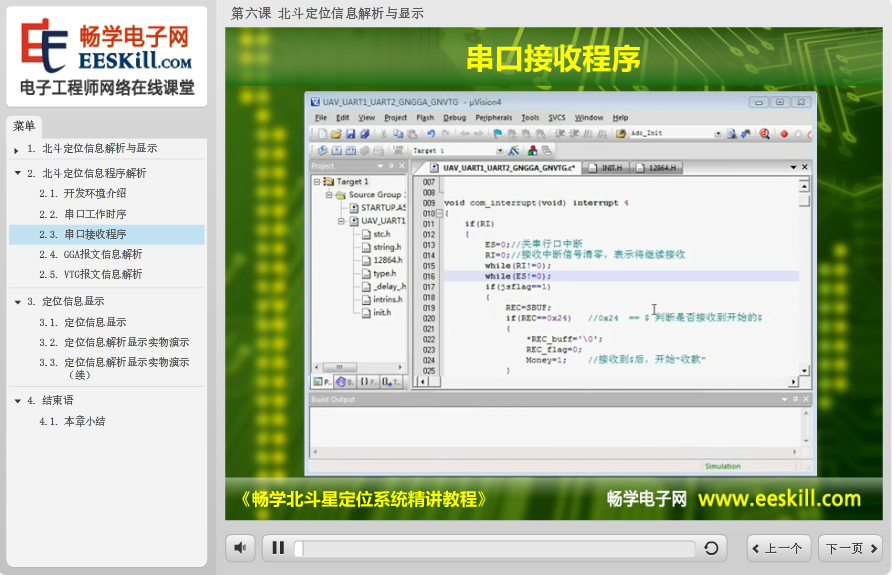Select string.h in project tree

pos(382,247)
